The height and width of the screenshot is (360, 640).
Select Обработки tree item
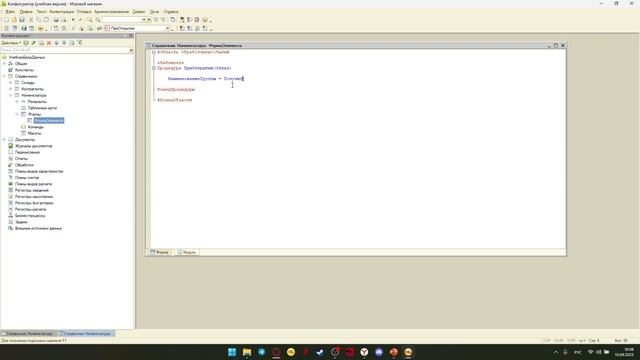pyautogui.click(x=24, y=165)
